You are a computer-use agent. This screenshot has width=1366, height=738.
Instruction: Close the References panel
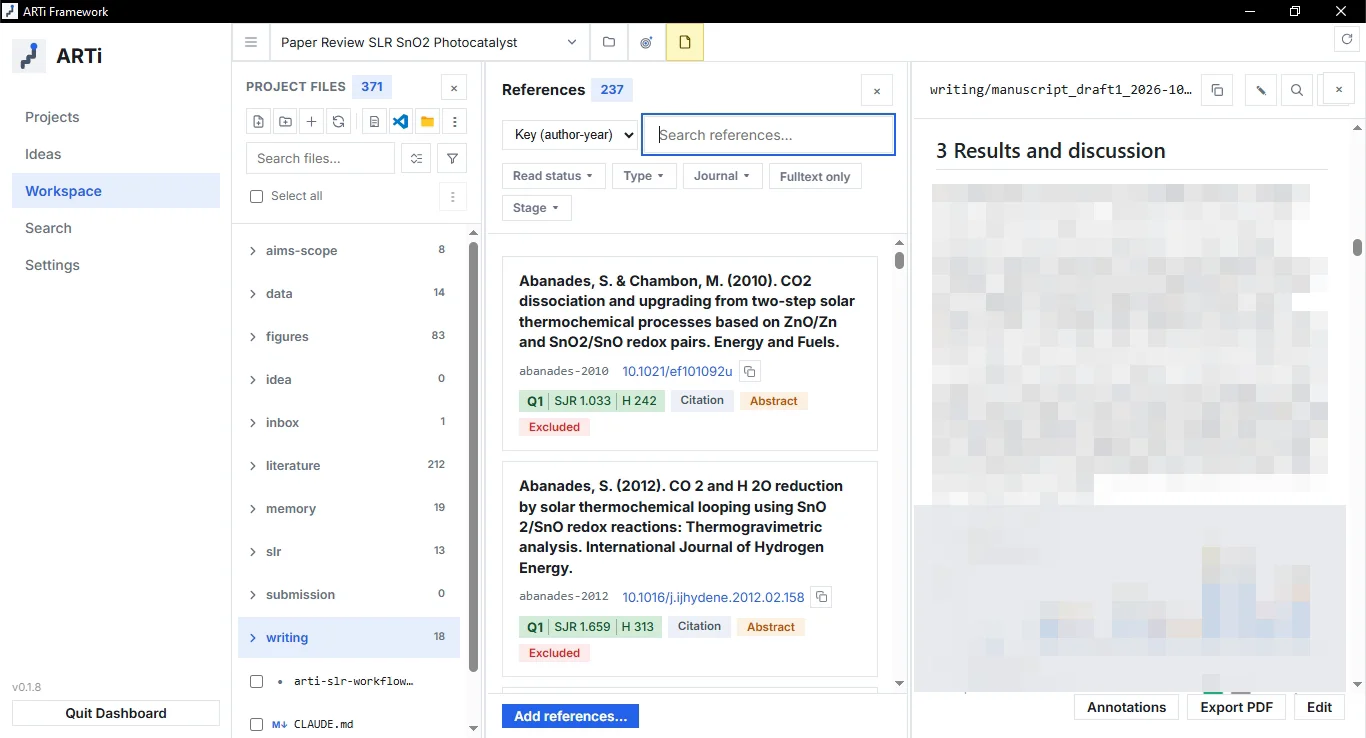pos(877,90)
